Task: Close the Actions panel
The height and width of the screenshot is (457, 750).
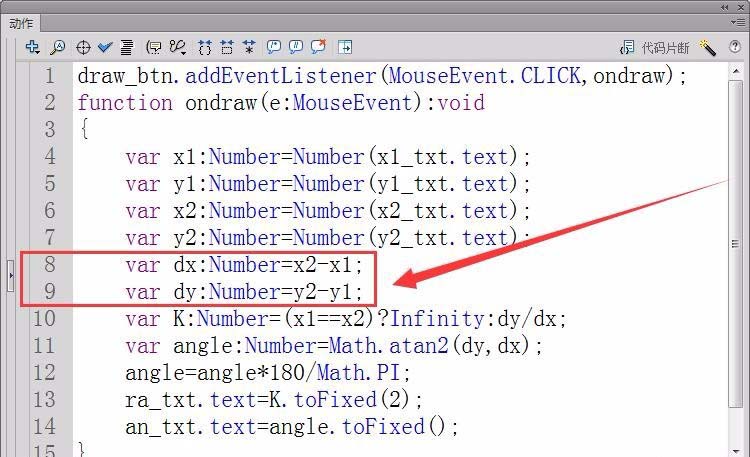Action: (740, 7)
